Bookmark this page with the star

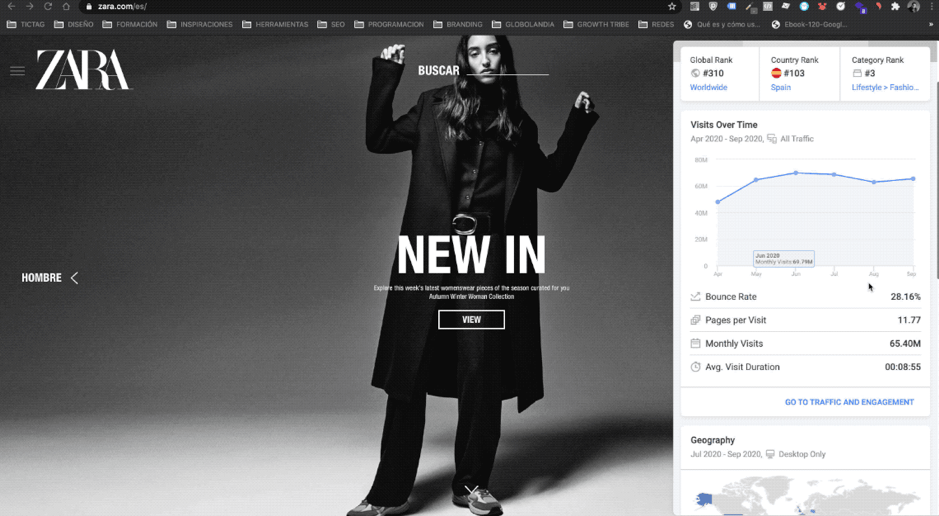672,7
